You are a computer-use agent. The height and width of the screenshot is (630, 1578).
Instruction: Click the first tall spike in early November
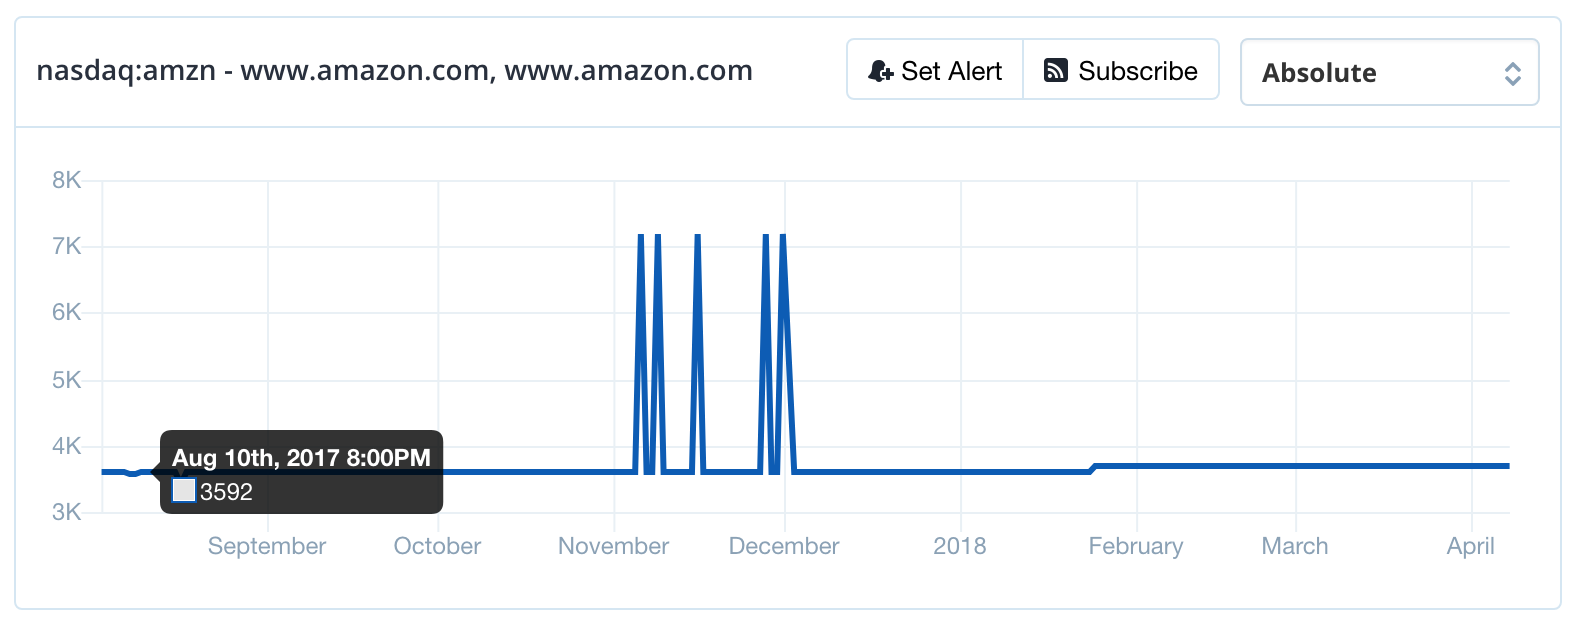click(x=641, y=300)
